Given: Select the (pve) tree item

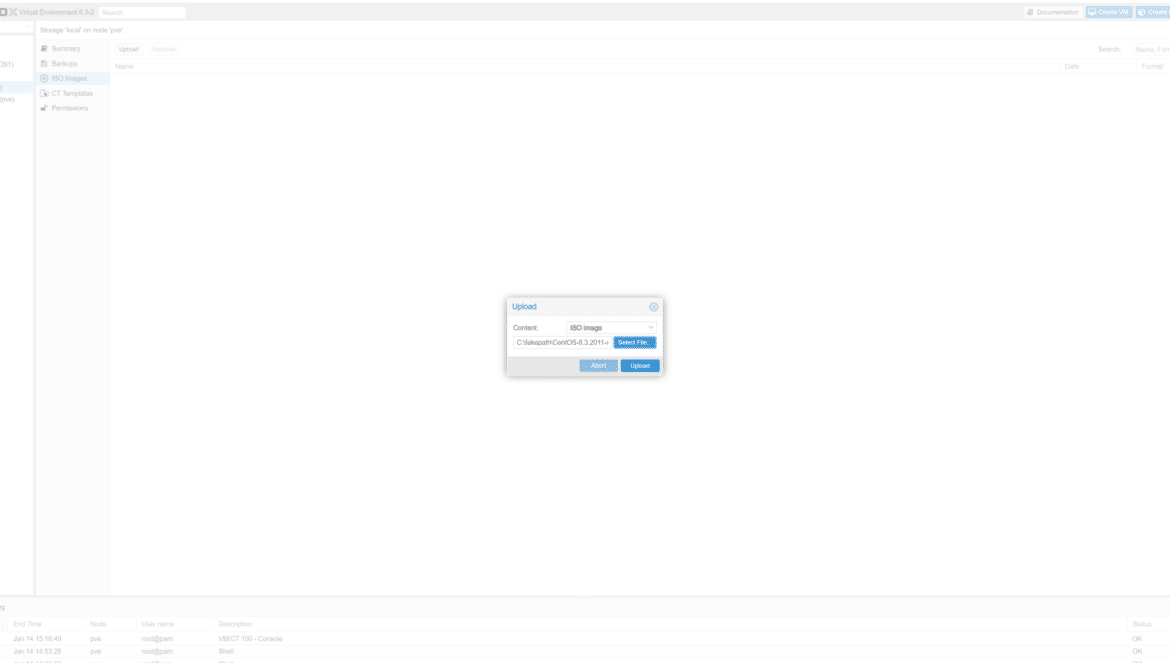Looking at the screenshot, I should tap(7, 99).
